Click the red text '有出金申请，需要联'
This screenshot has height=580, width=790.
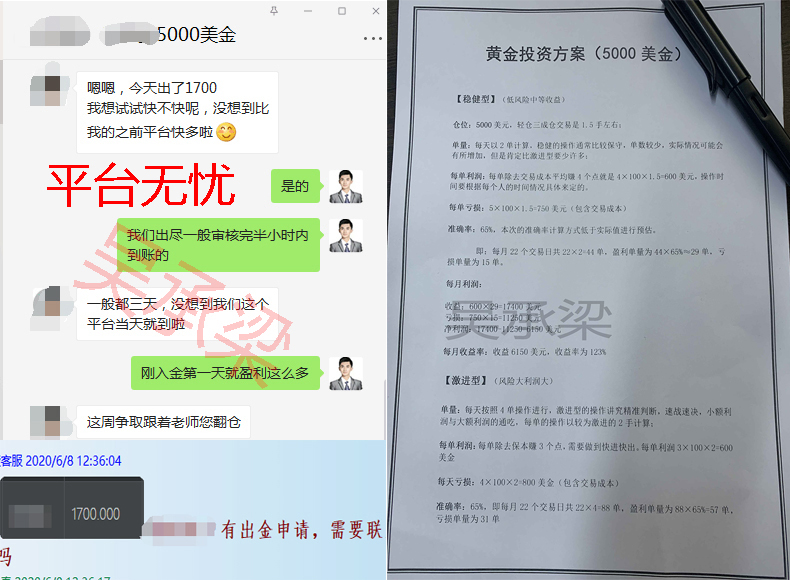[302, 530]
